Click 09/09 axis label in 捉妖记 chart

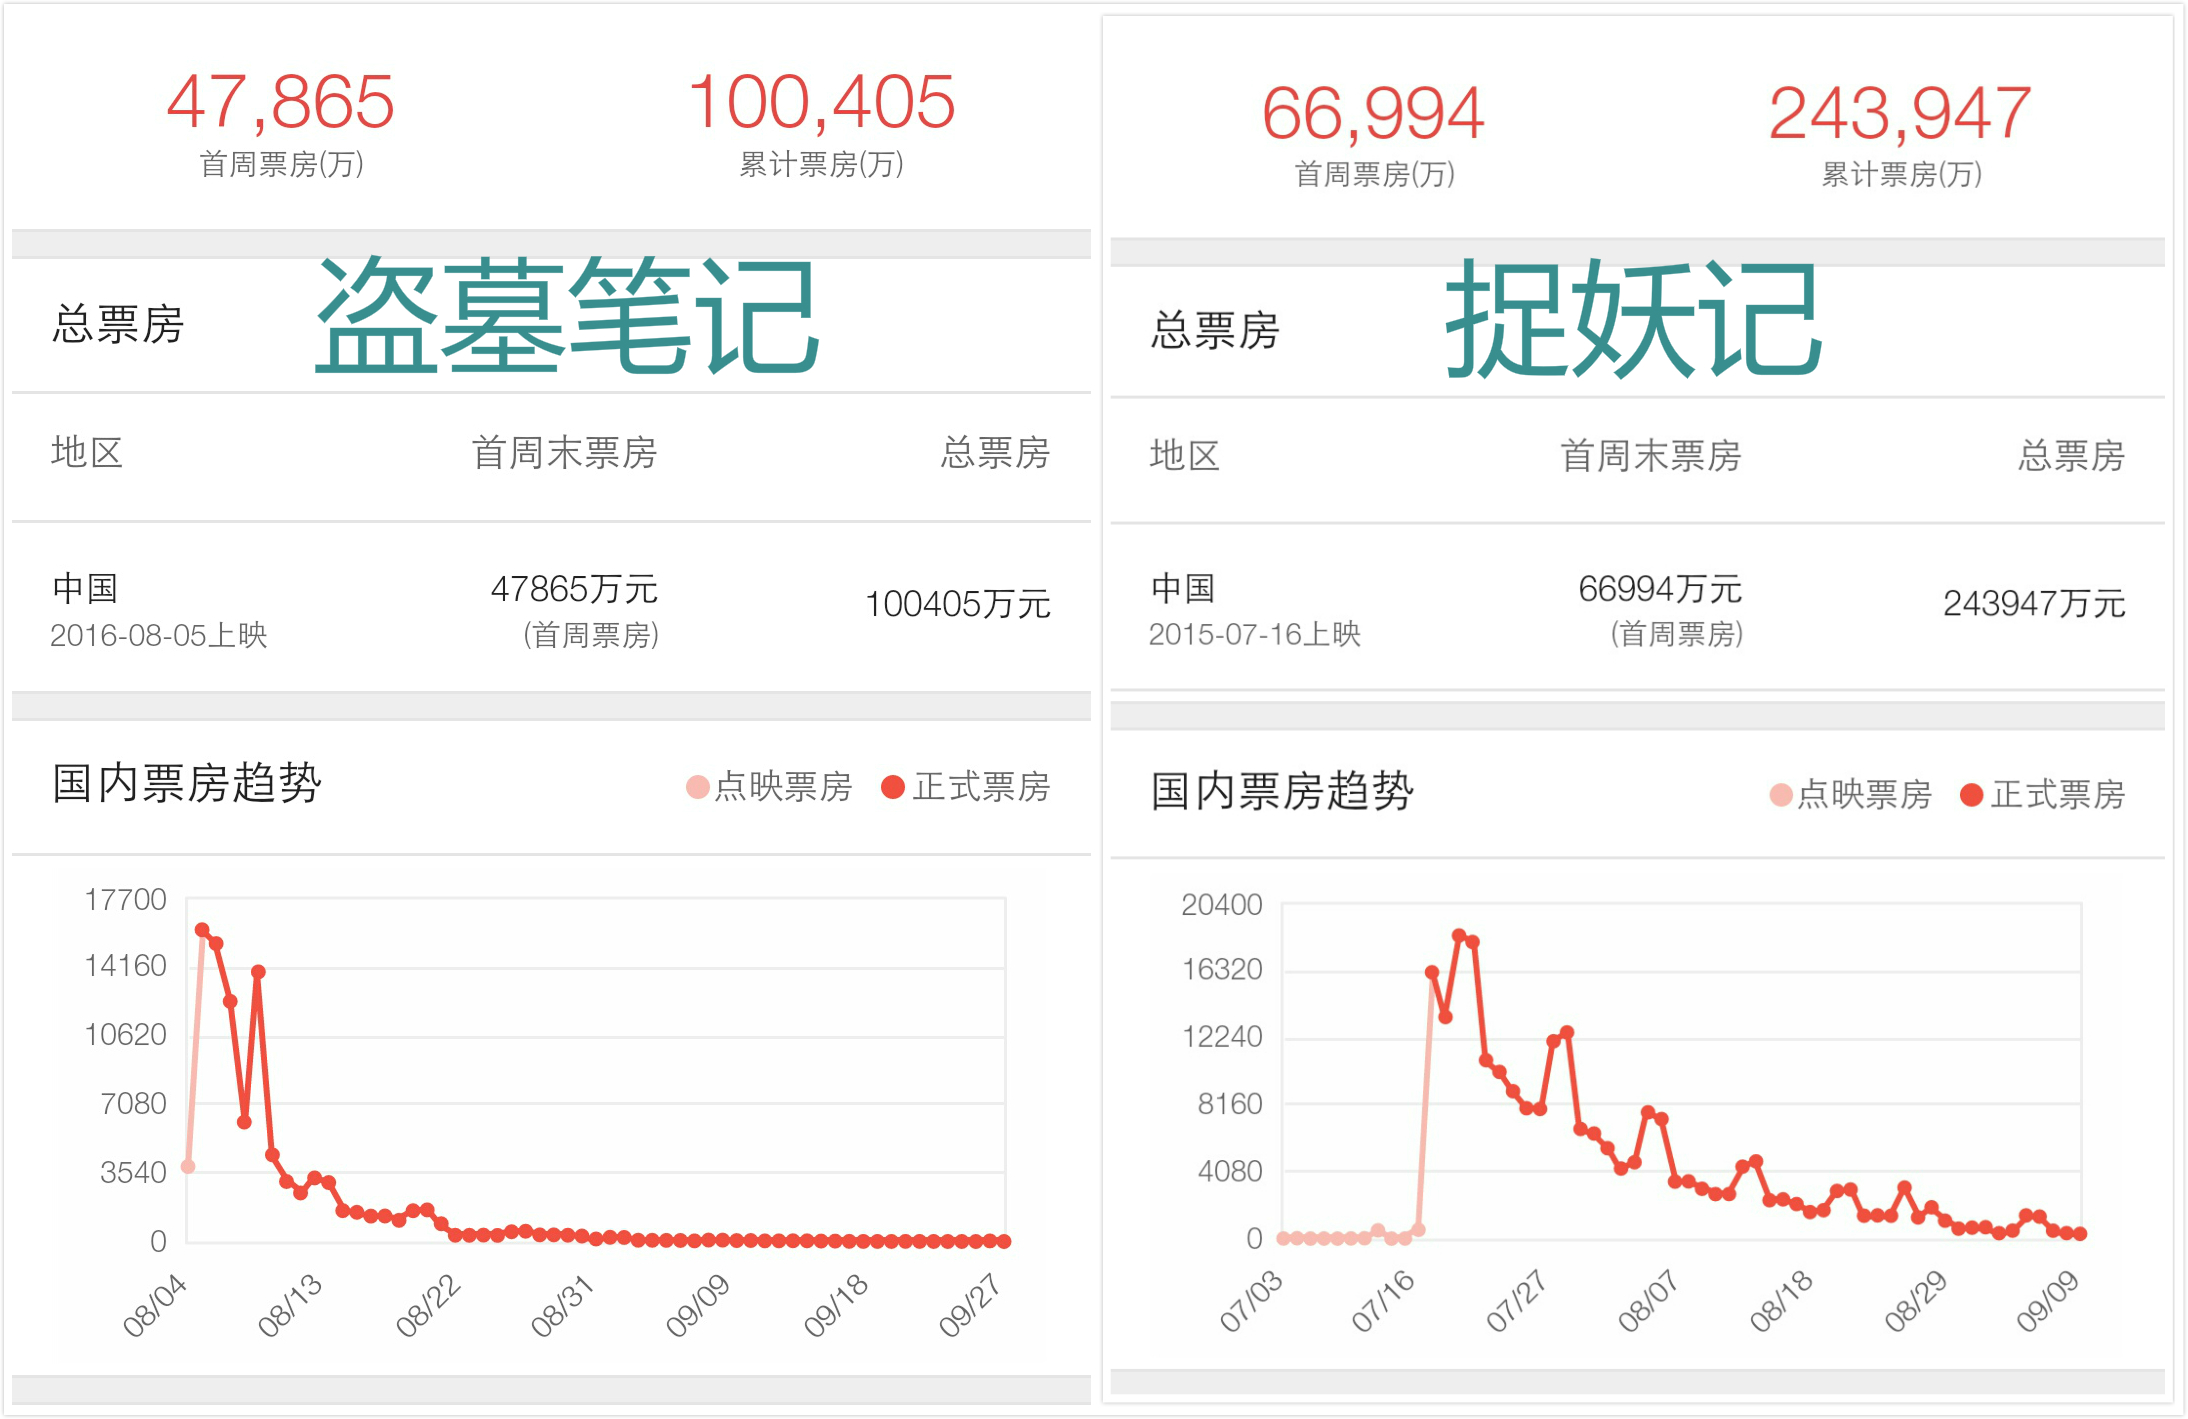2048,1302
